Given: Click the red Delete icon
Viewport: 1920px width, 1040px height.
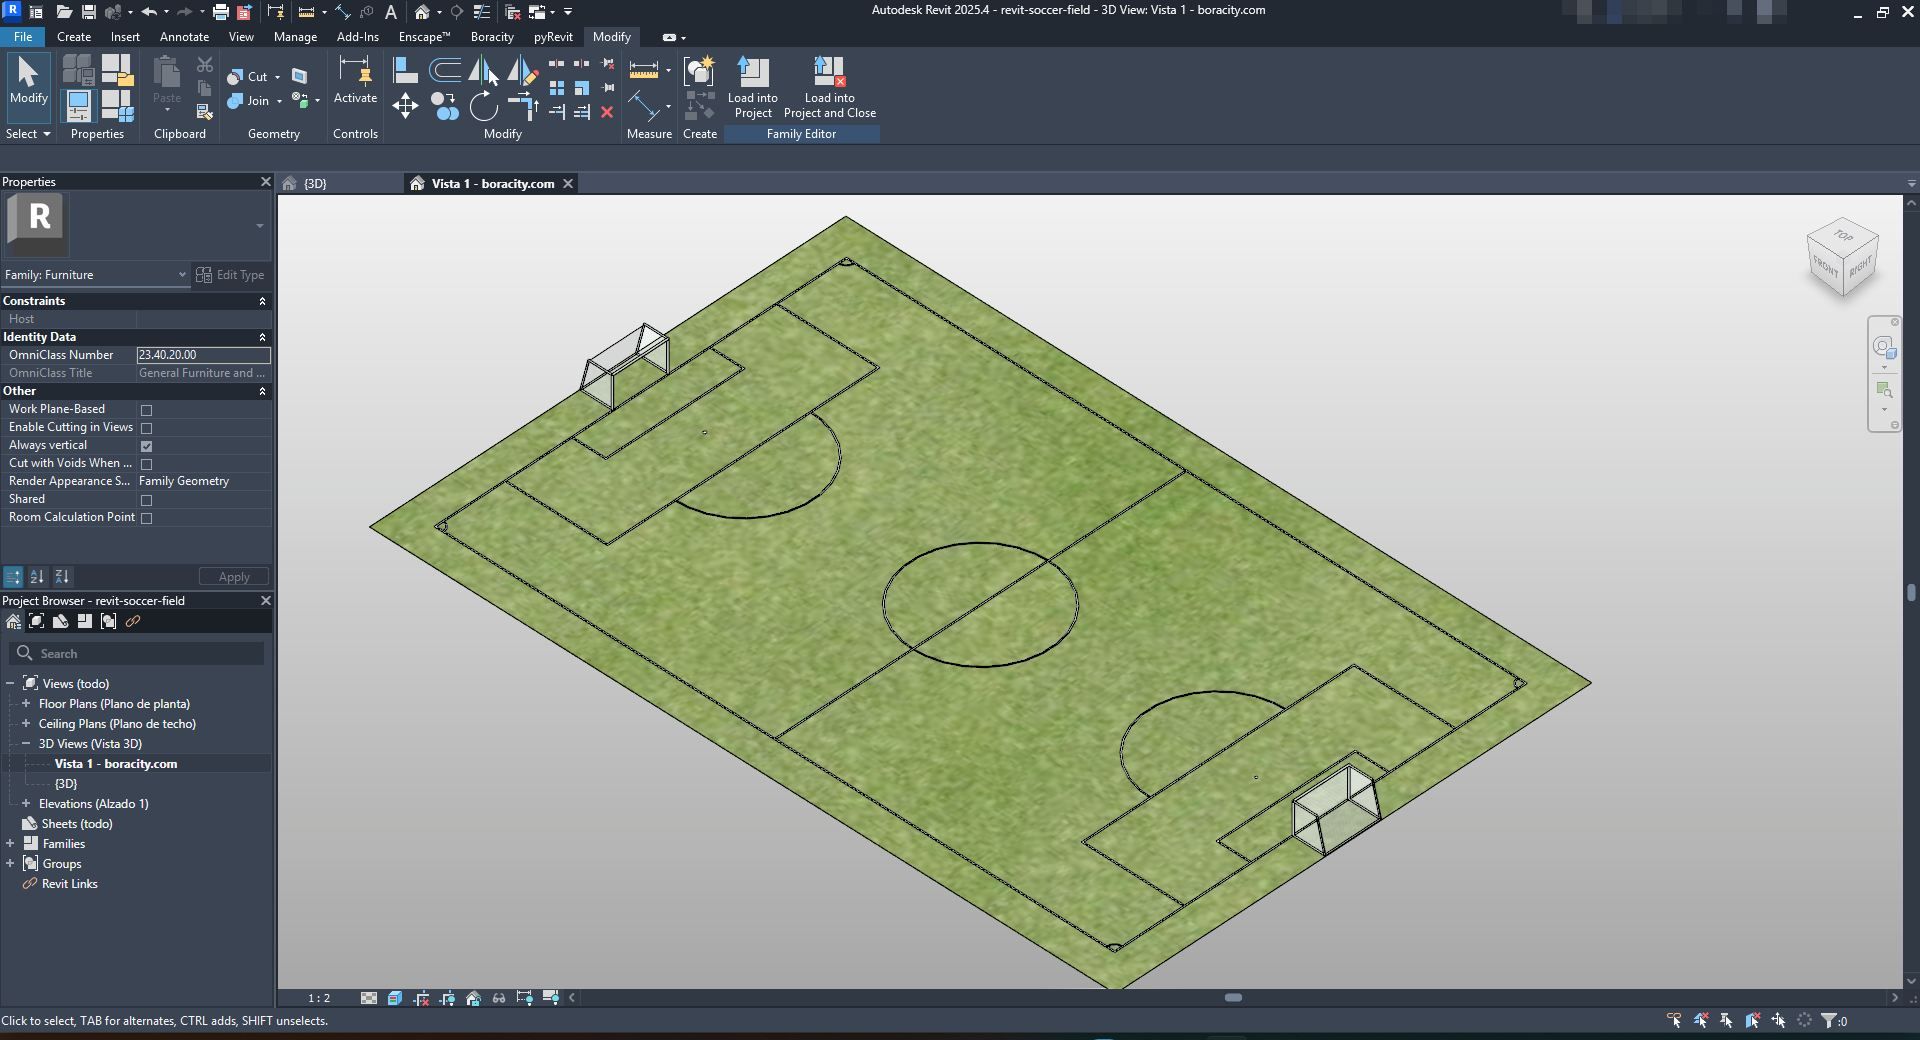Looking at the screenshot, I should [x=607, y=112].
